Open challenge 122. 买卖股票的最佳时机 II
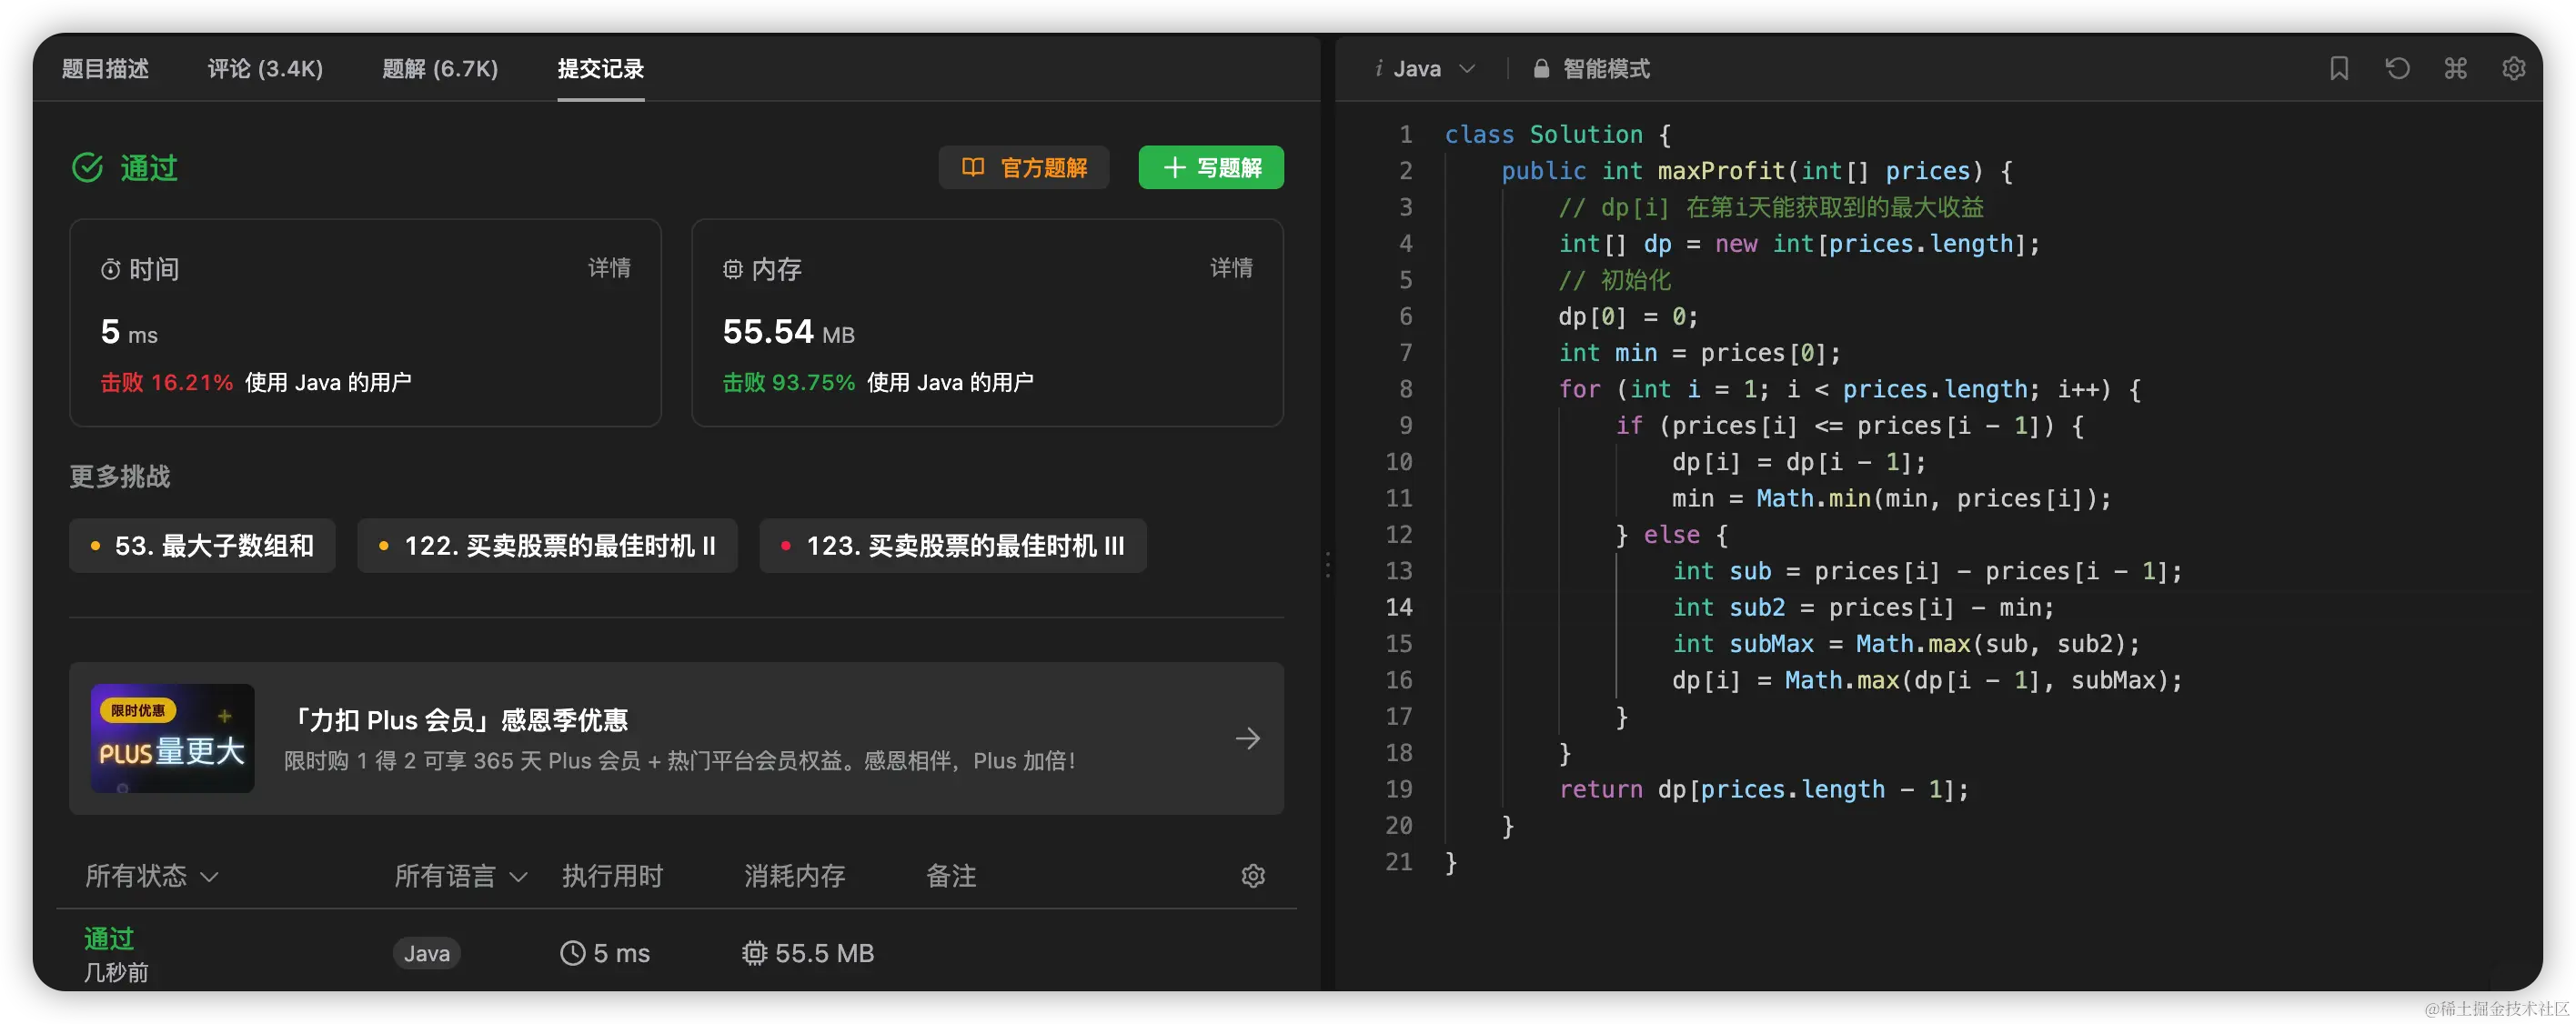Image resolution: width=2576 pixels, height=1024 pixels. (x=547, y=545)
